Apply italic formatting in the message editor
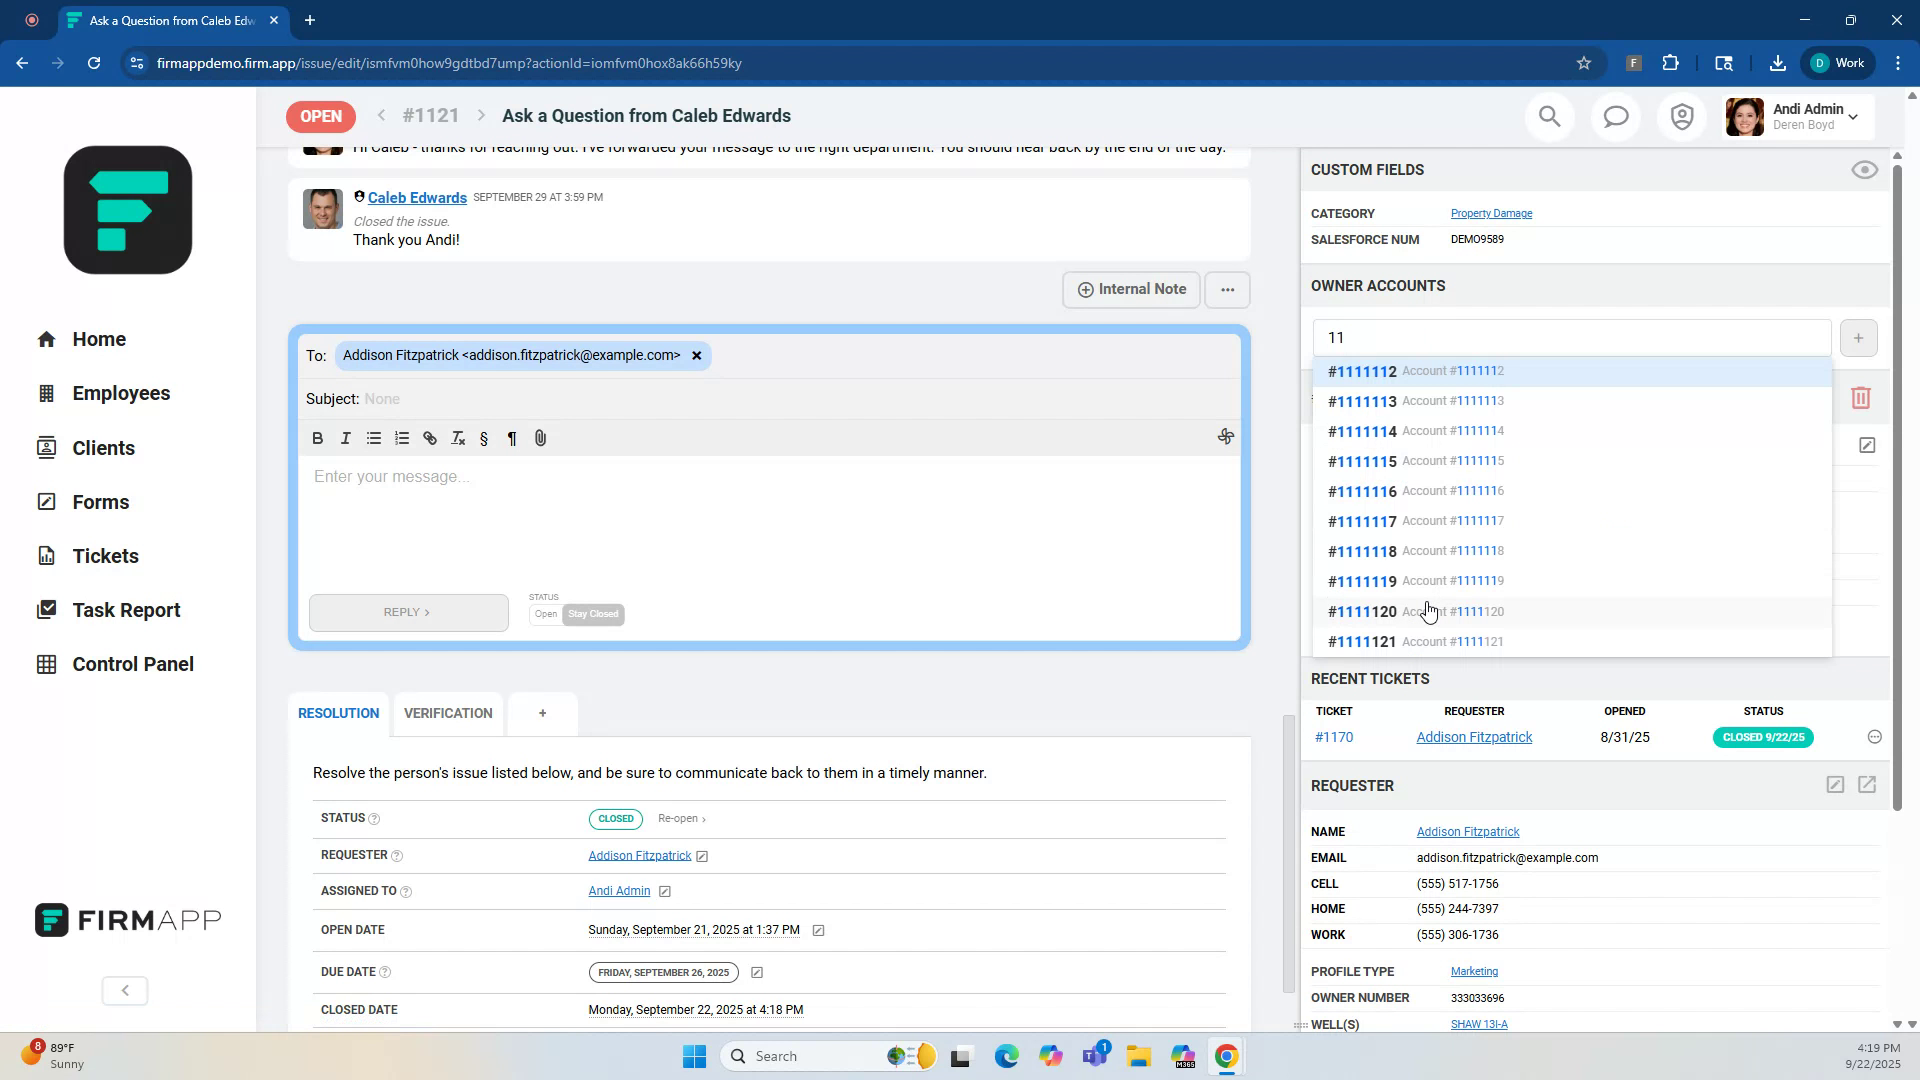This screenshot has width=1920, height=1080. click(x=345, y=438)
